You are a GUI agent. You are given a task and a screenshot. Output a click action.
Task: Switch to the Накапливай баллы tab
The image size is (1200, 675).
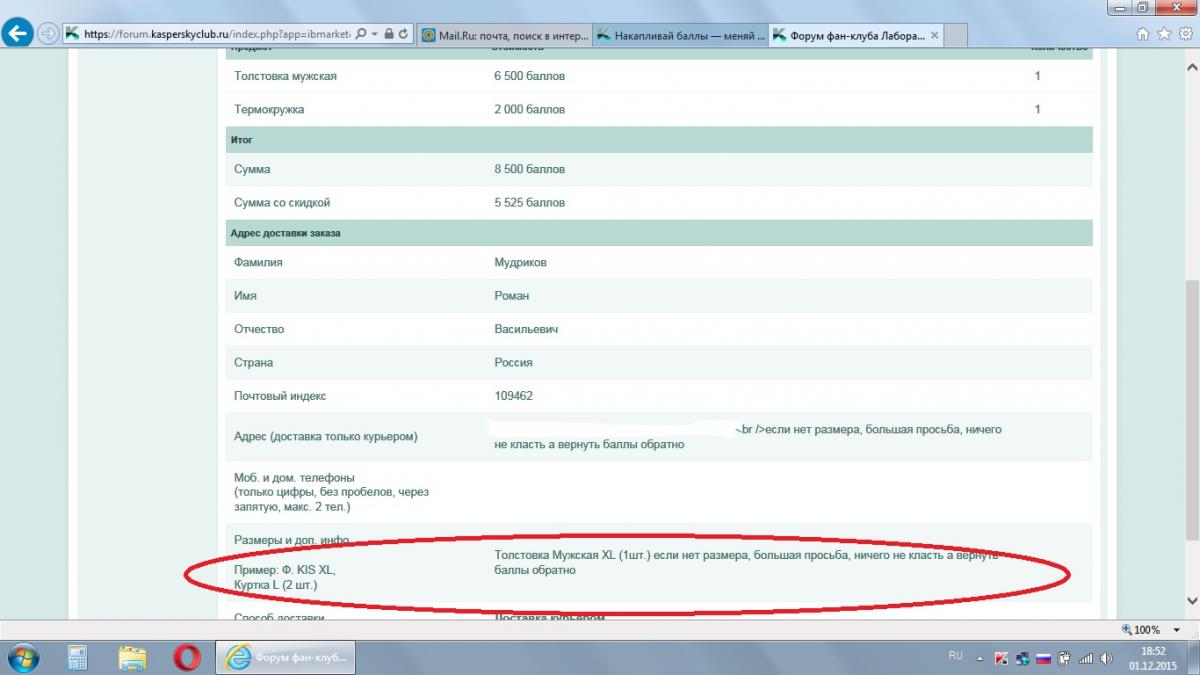click(681, 35)
